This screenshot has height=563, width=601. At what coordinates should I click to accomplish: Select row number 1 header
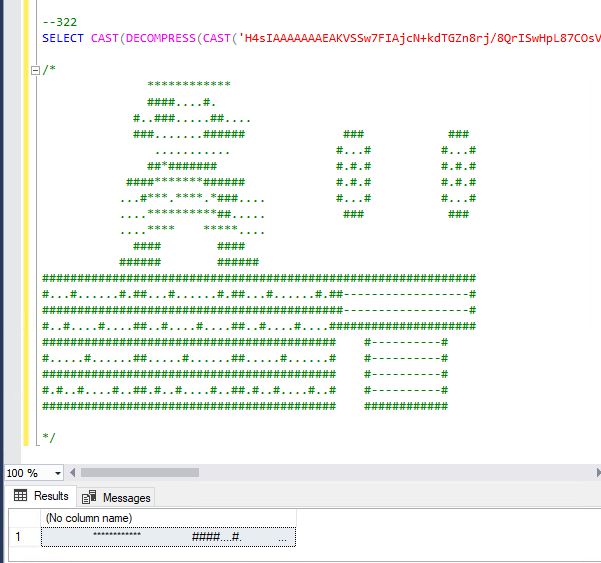pyautogui.click(x=24, y=537)
